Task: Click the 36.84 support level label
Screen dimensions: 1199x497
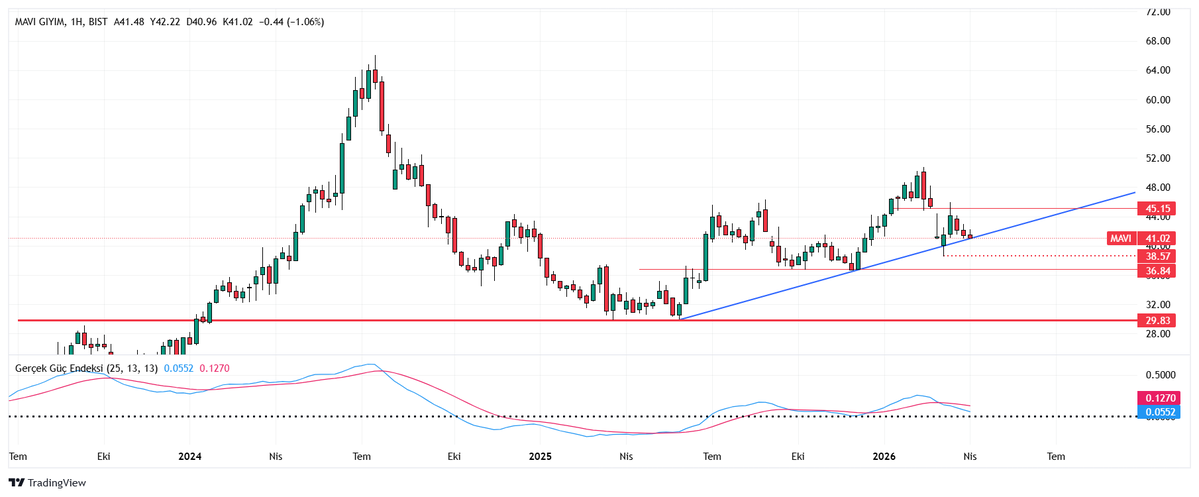Action: point(1156,271)
